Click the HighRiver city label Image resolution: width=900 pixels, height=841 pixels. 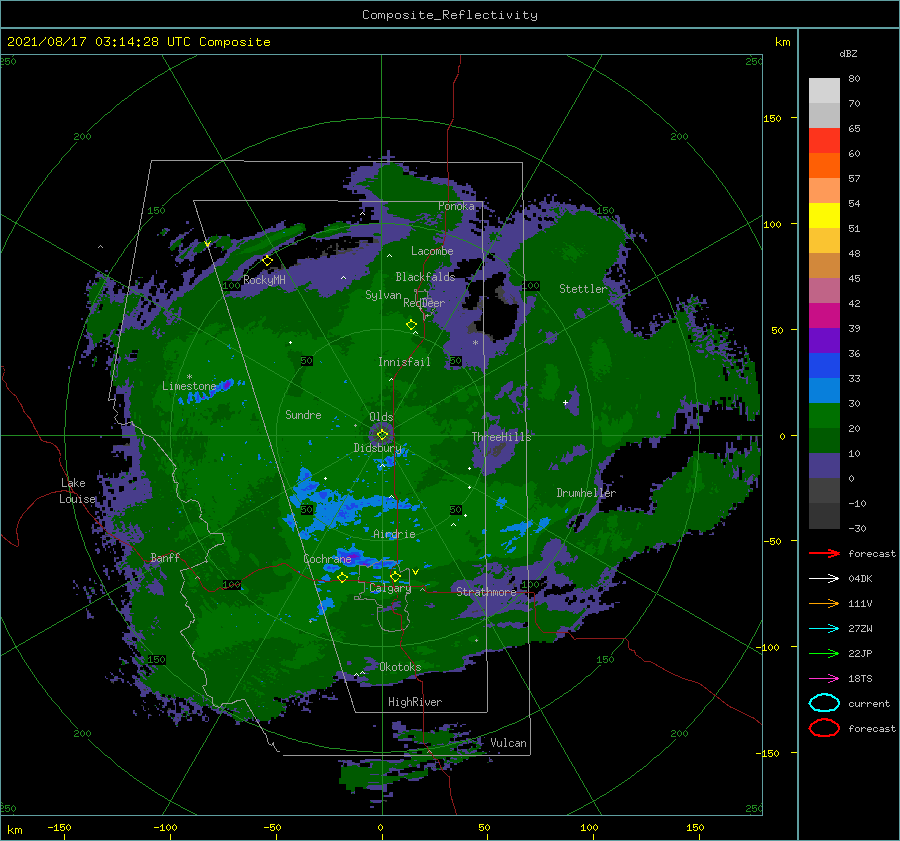(x=415, y=702)
